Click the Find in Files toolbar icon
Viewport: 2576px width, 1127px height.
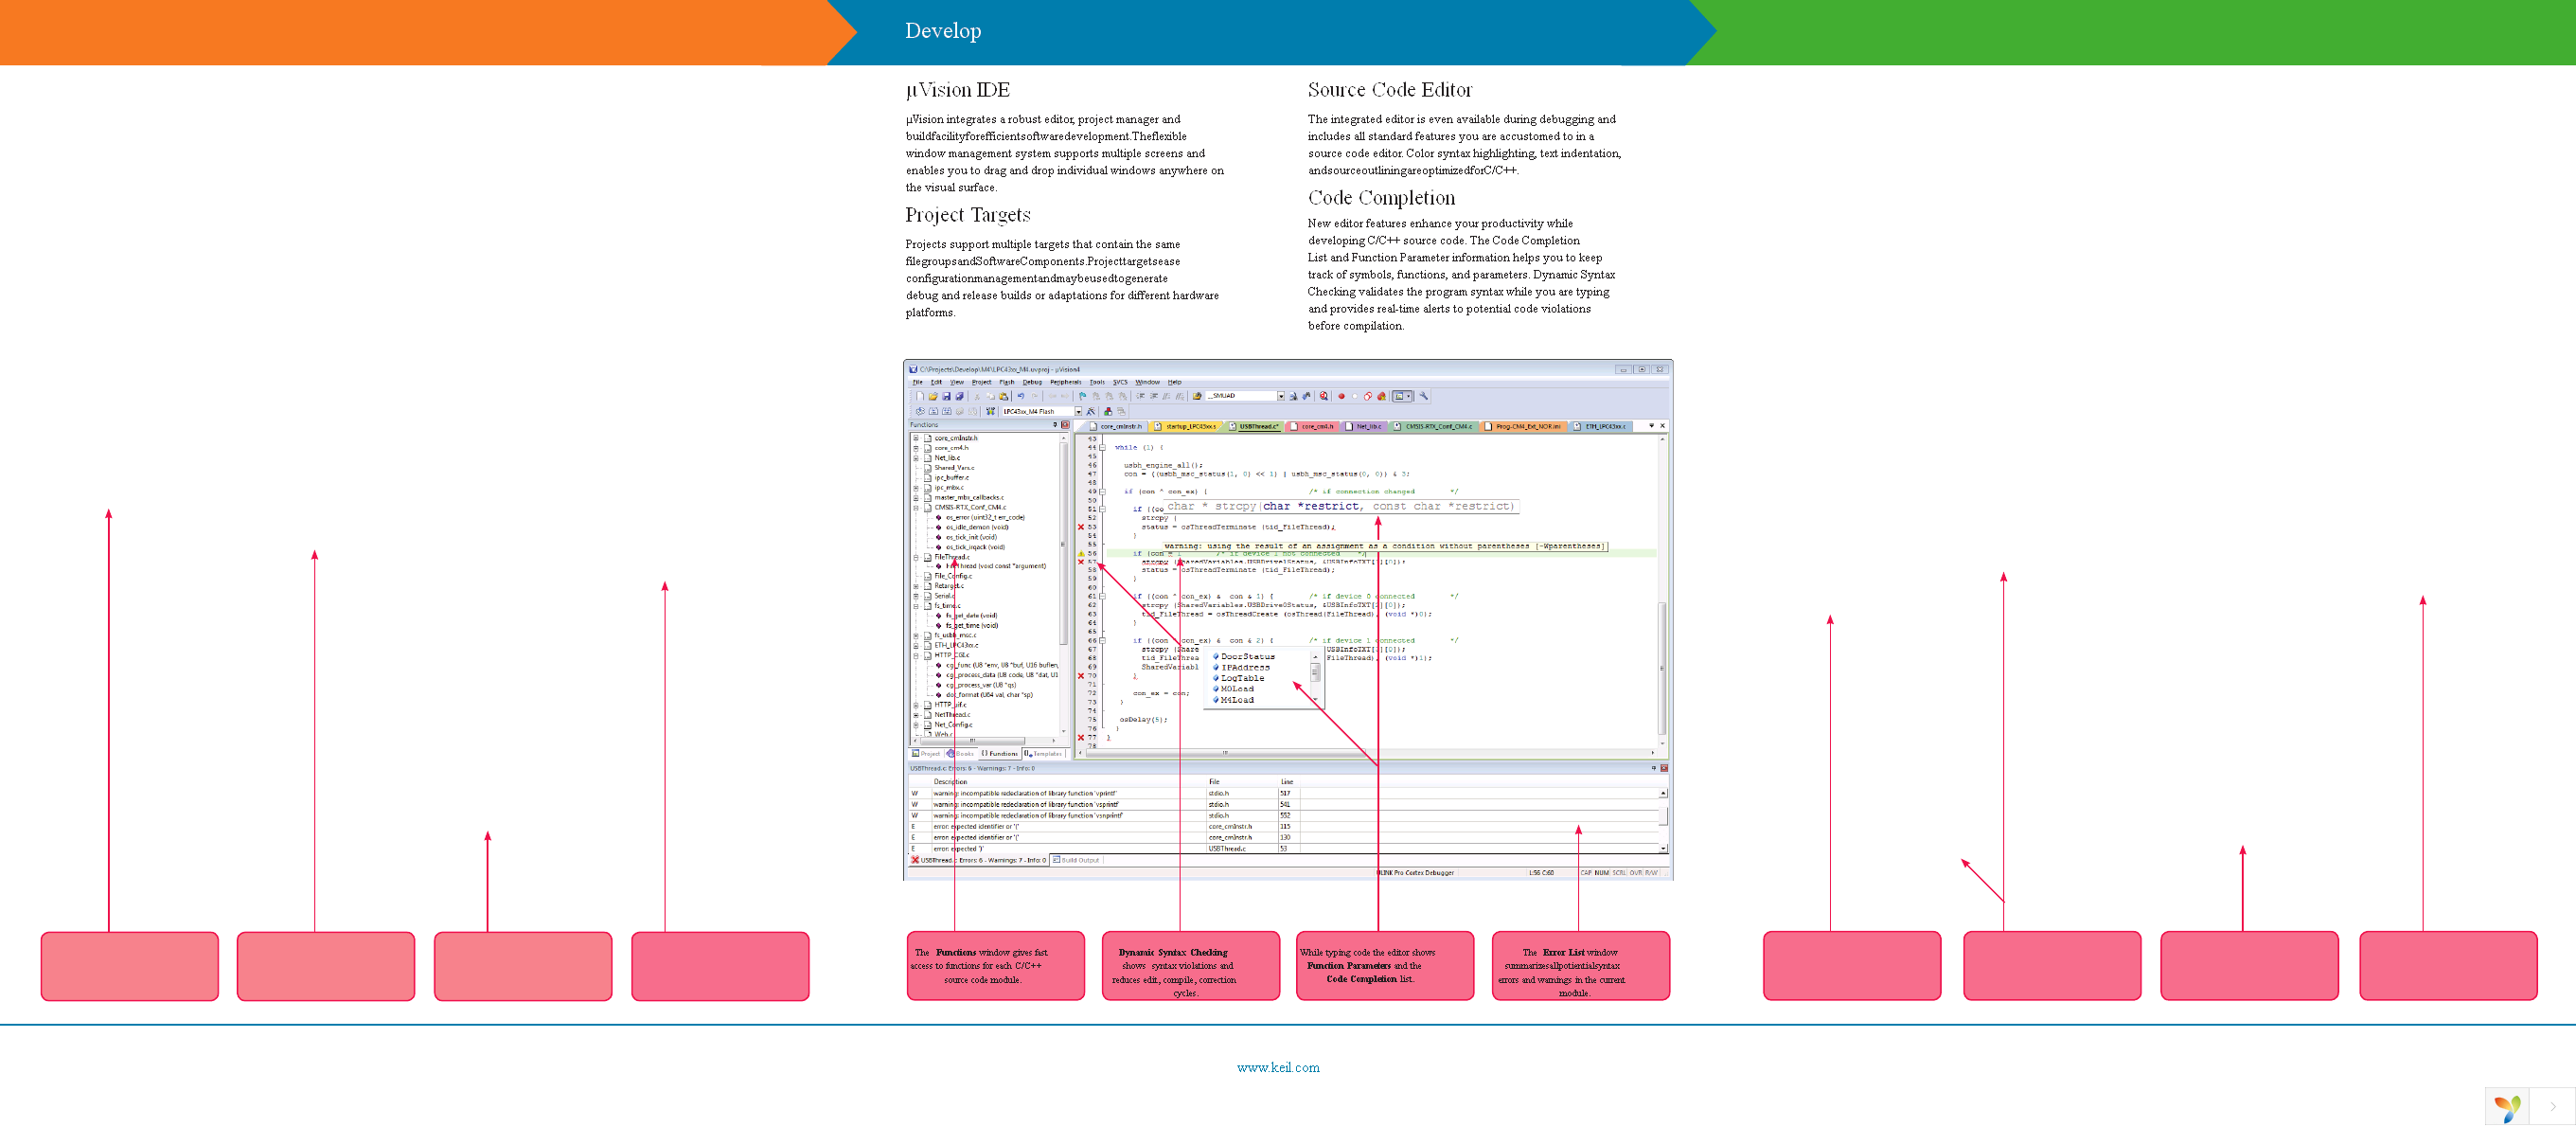pos(1197,397)
